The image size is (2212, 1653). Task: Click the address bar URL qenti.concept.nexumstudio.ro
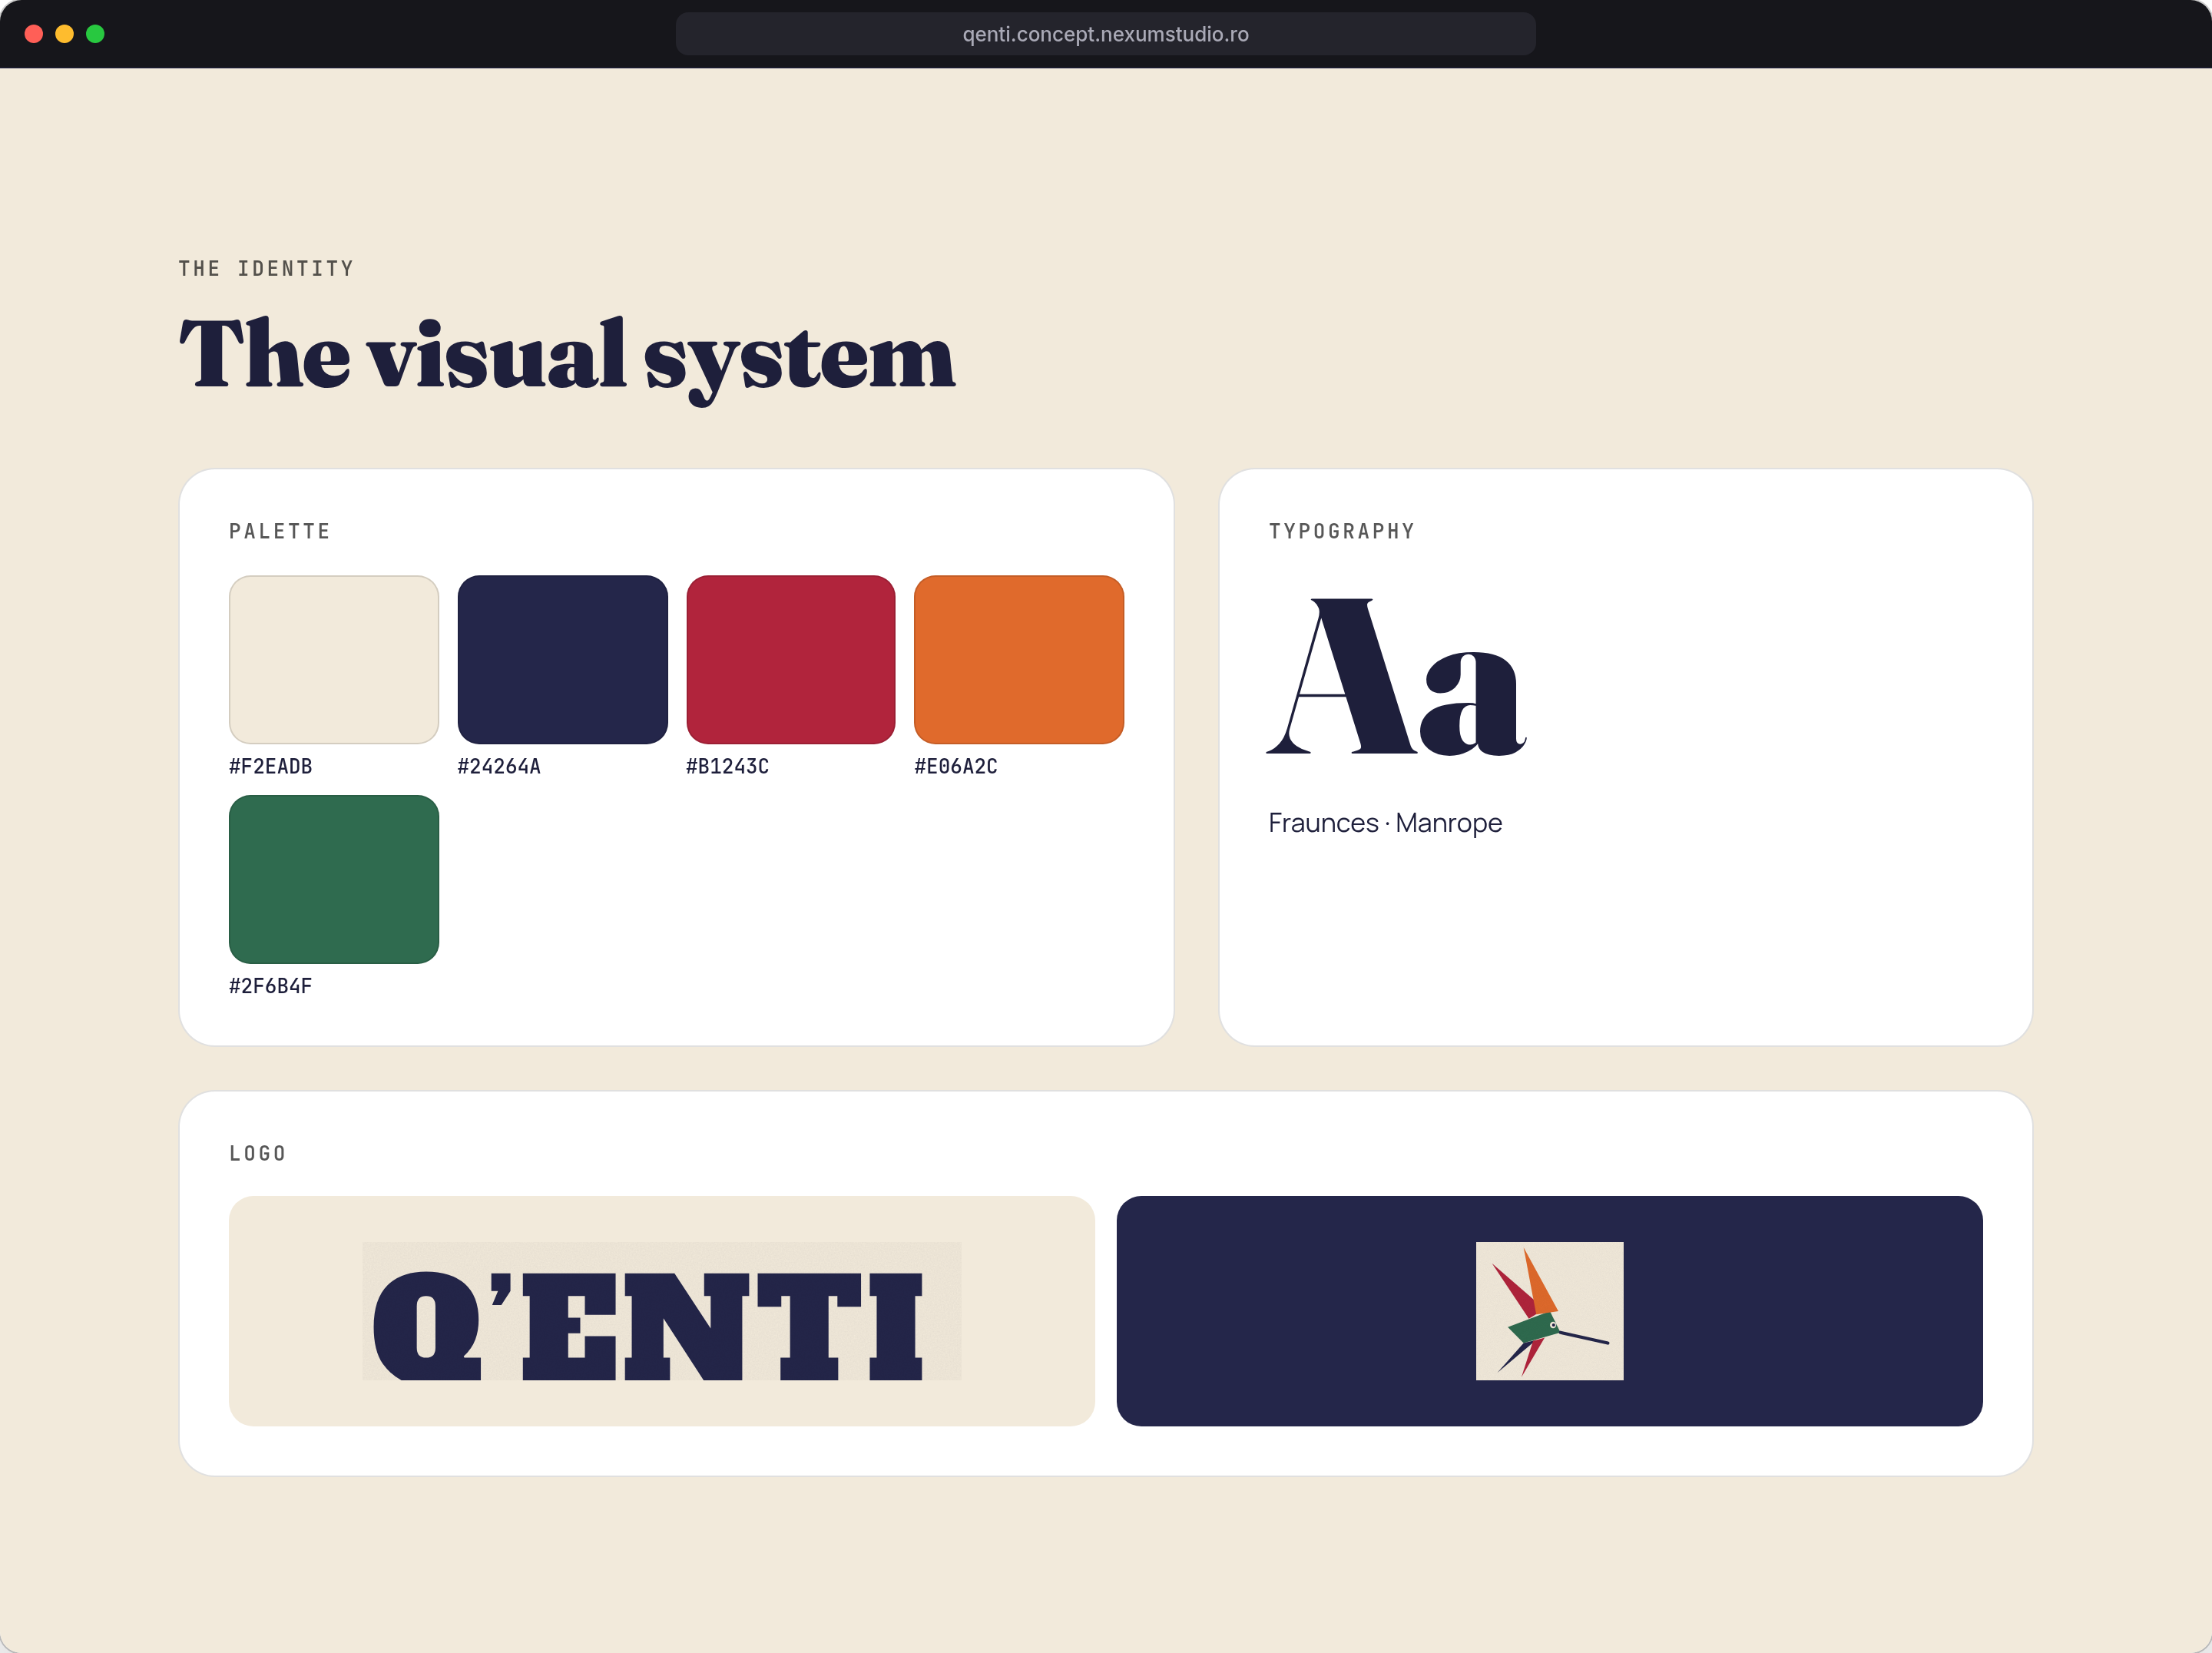(1106, 34)
